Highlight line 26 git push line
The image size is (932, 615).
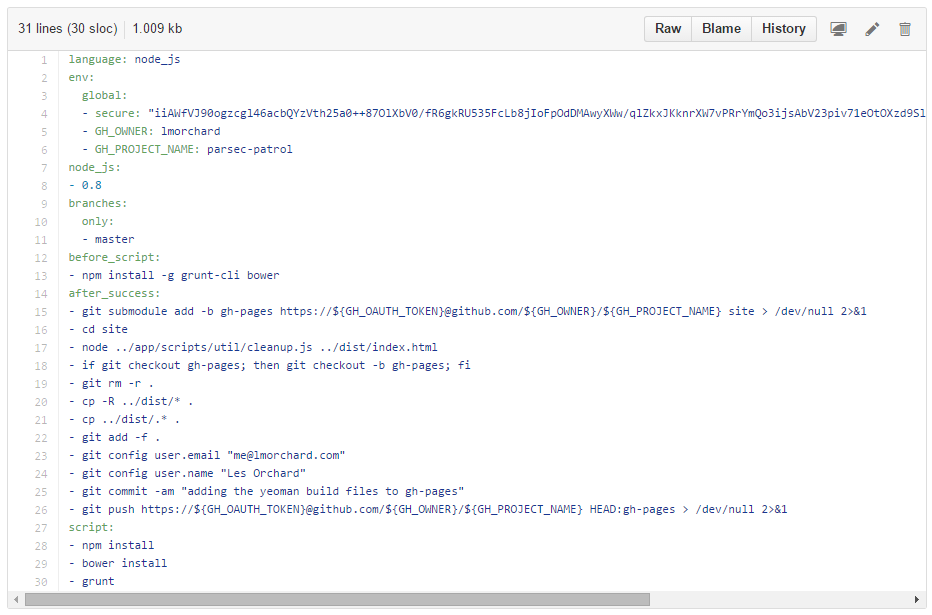pos(41,510)
